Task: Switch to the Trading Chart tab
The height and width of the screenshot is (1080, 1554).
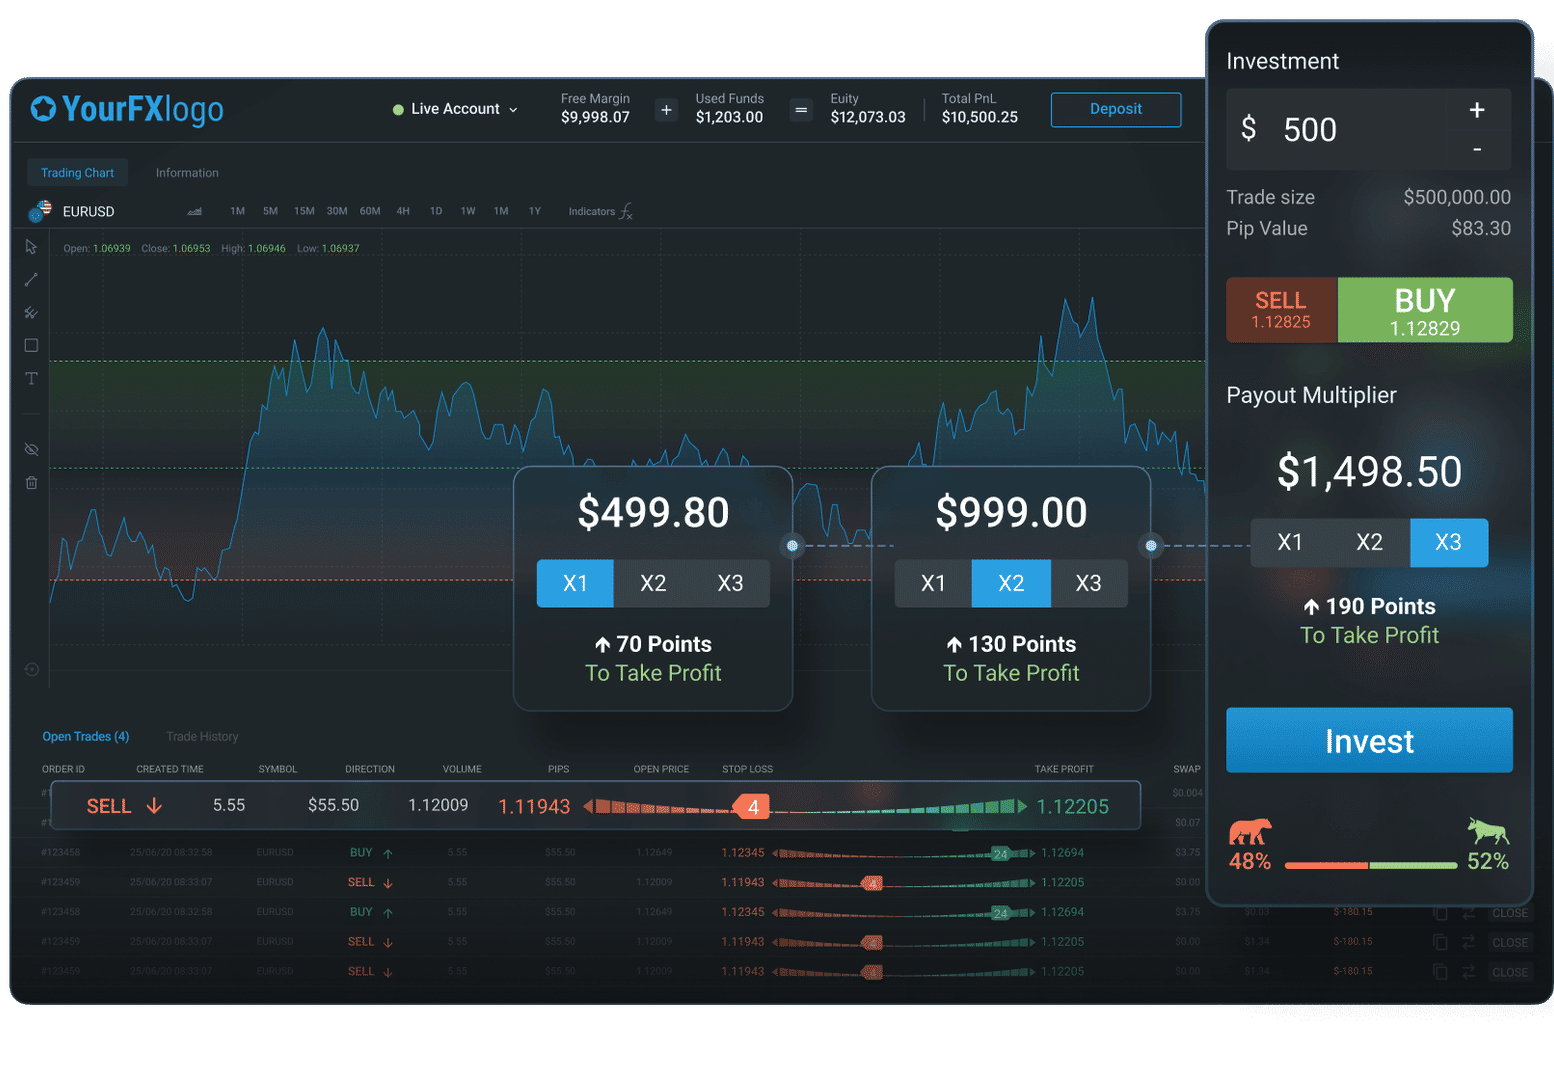Action: [x=77, y=173]
